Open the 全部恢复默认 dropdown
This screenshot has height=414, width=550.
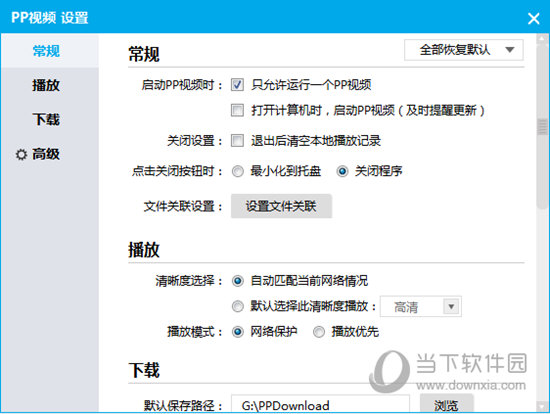[464, 50]
